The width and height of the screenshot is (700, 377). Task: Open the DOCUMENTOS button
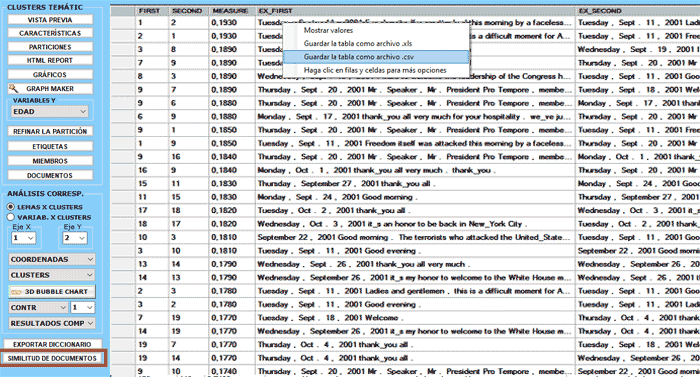click(50, 176)
